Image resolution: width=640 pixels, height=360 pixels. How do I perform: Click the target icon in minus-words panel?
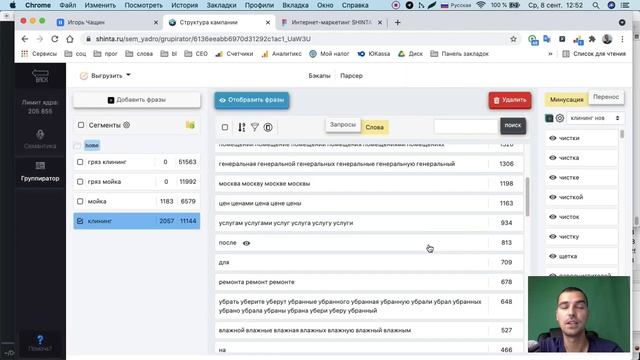560,118
